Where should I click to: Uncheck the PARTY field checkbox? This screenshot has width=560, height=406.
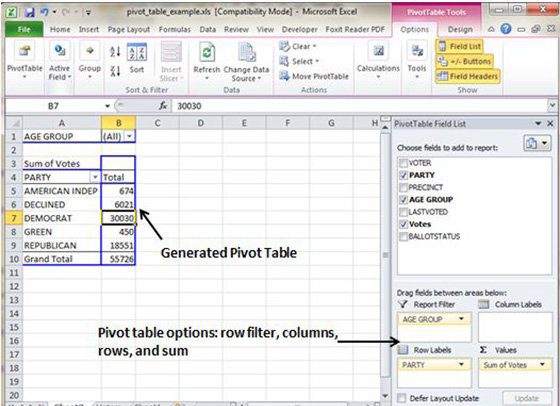tap(403, 175)
